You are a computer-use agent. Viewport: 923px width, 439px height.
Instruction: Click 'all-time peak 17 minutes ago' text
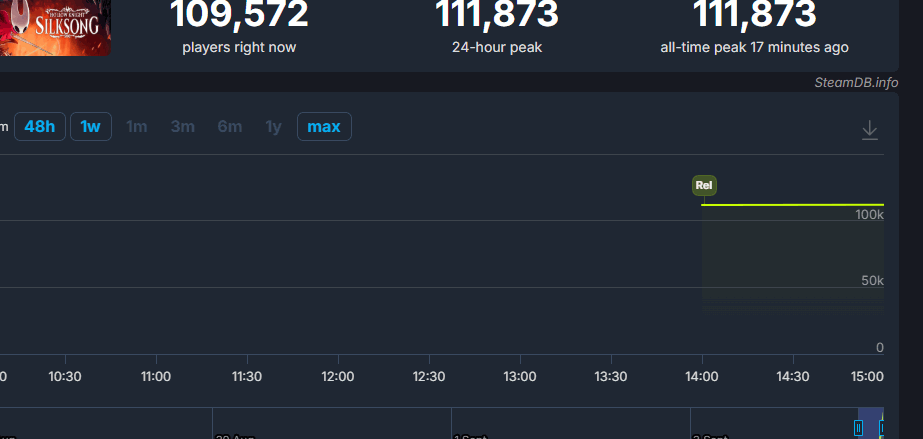(x=755, y=47)
